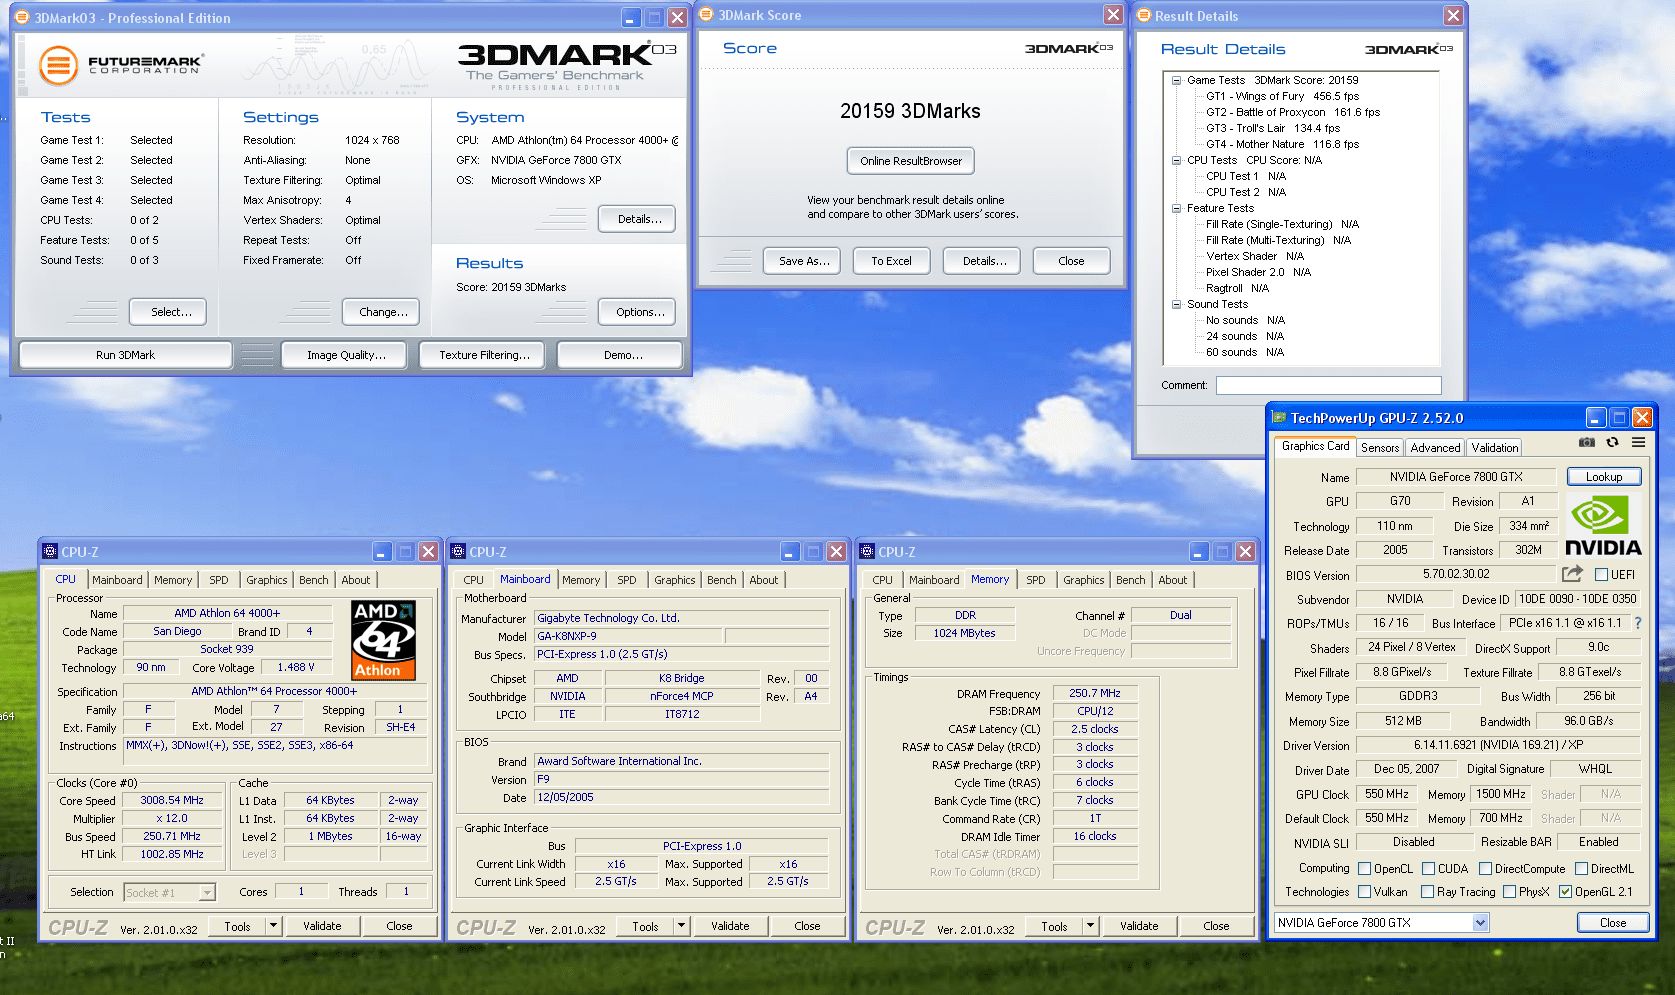Screen dimensions: 1675x995
Task: Click the Image Quality... button
Action: tap(346, 355)
